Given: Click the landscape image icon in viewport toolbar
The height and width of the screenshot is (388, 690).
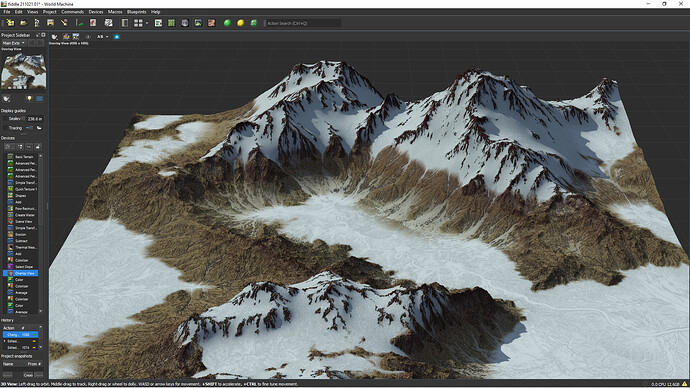Looking at the screenshot, I should tap(76, 37).
